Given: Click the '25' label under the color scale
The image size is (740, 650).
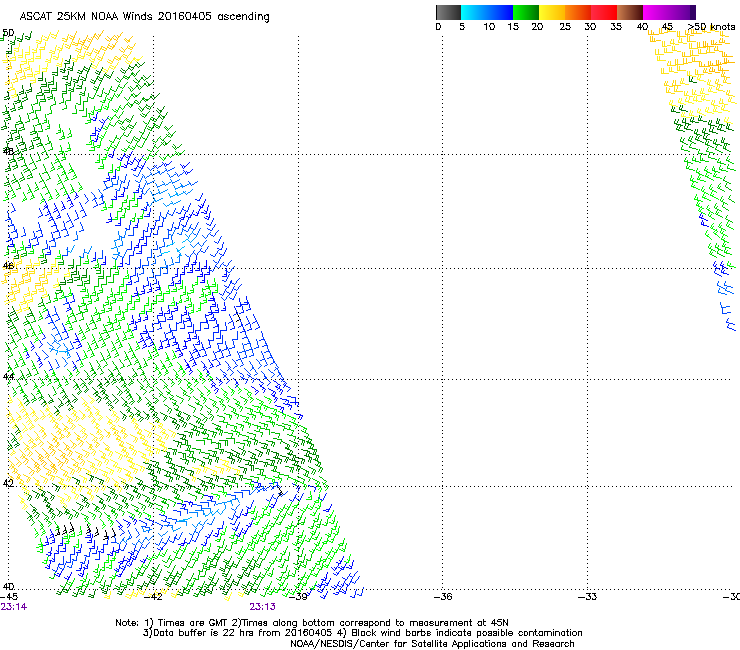Looking at the screenshot, I should click(565, 27).
